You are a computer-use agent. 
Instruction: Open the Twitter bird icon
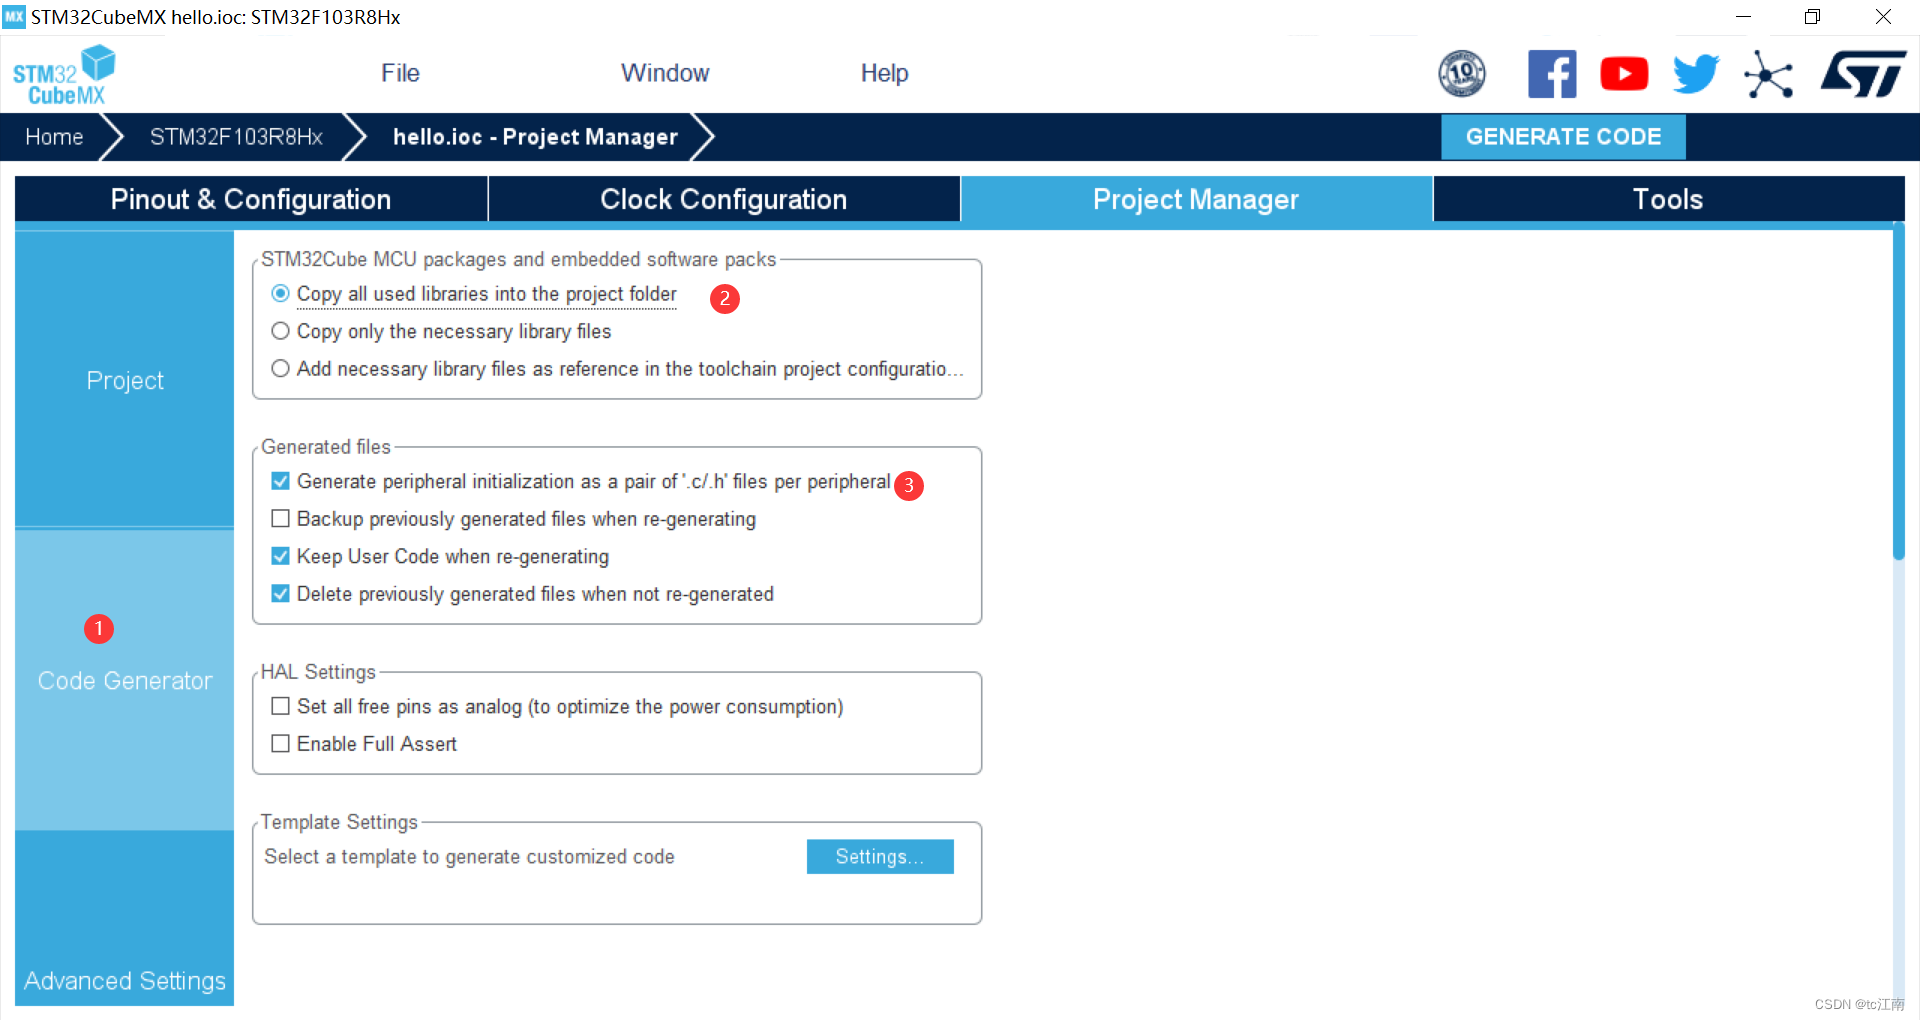point(1696,74)
